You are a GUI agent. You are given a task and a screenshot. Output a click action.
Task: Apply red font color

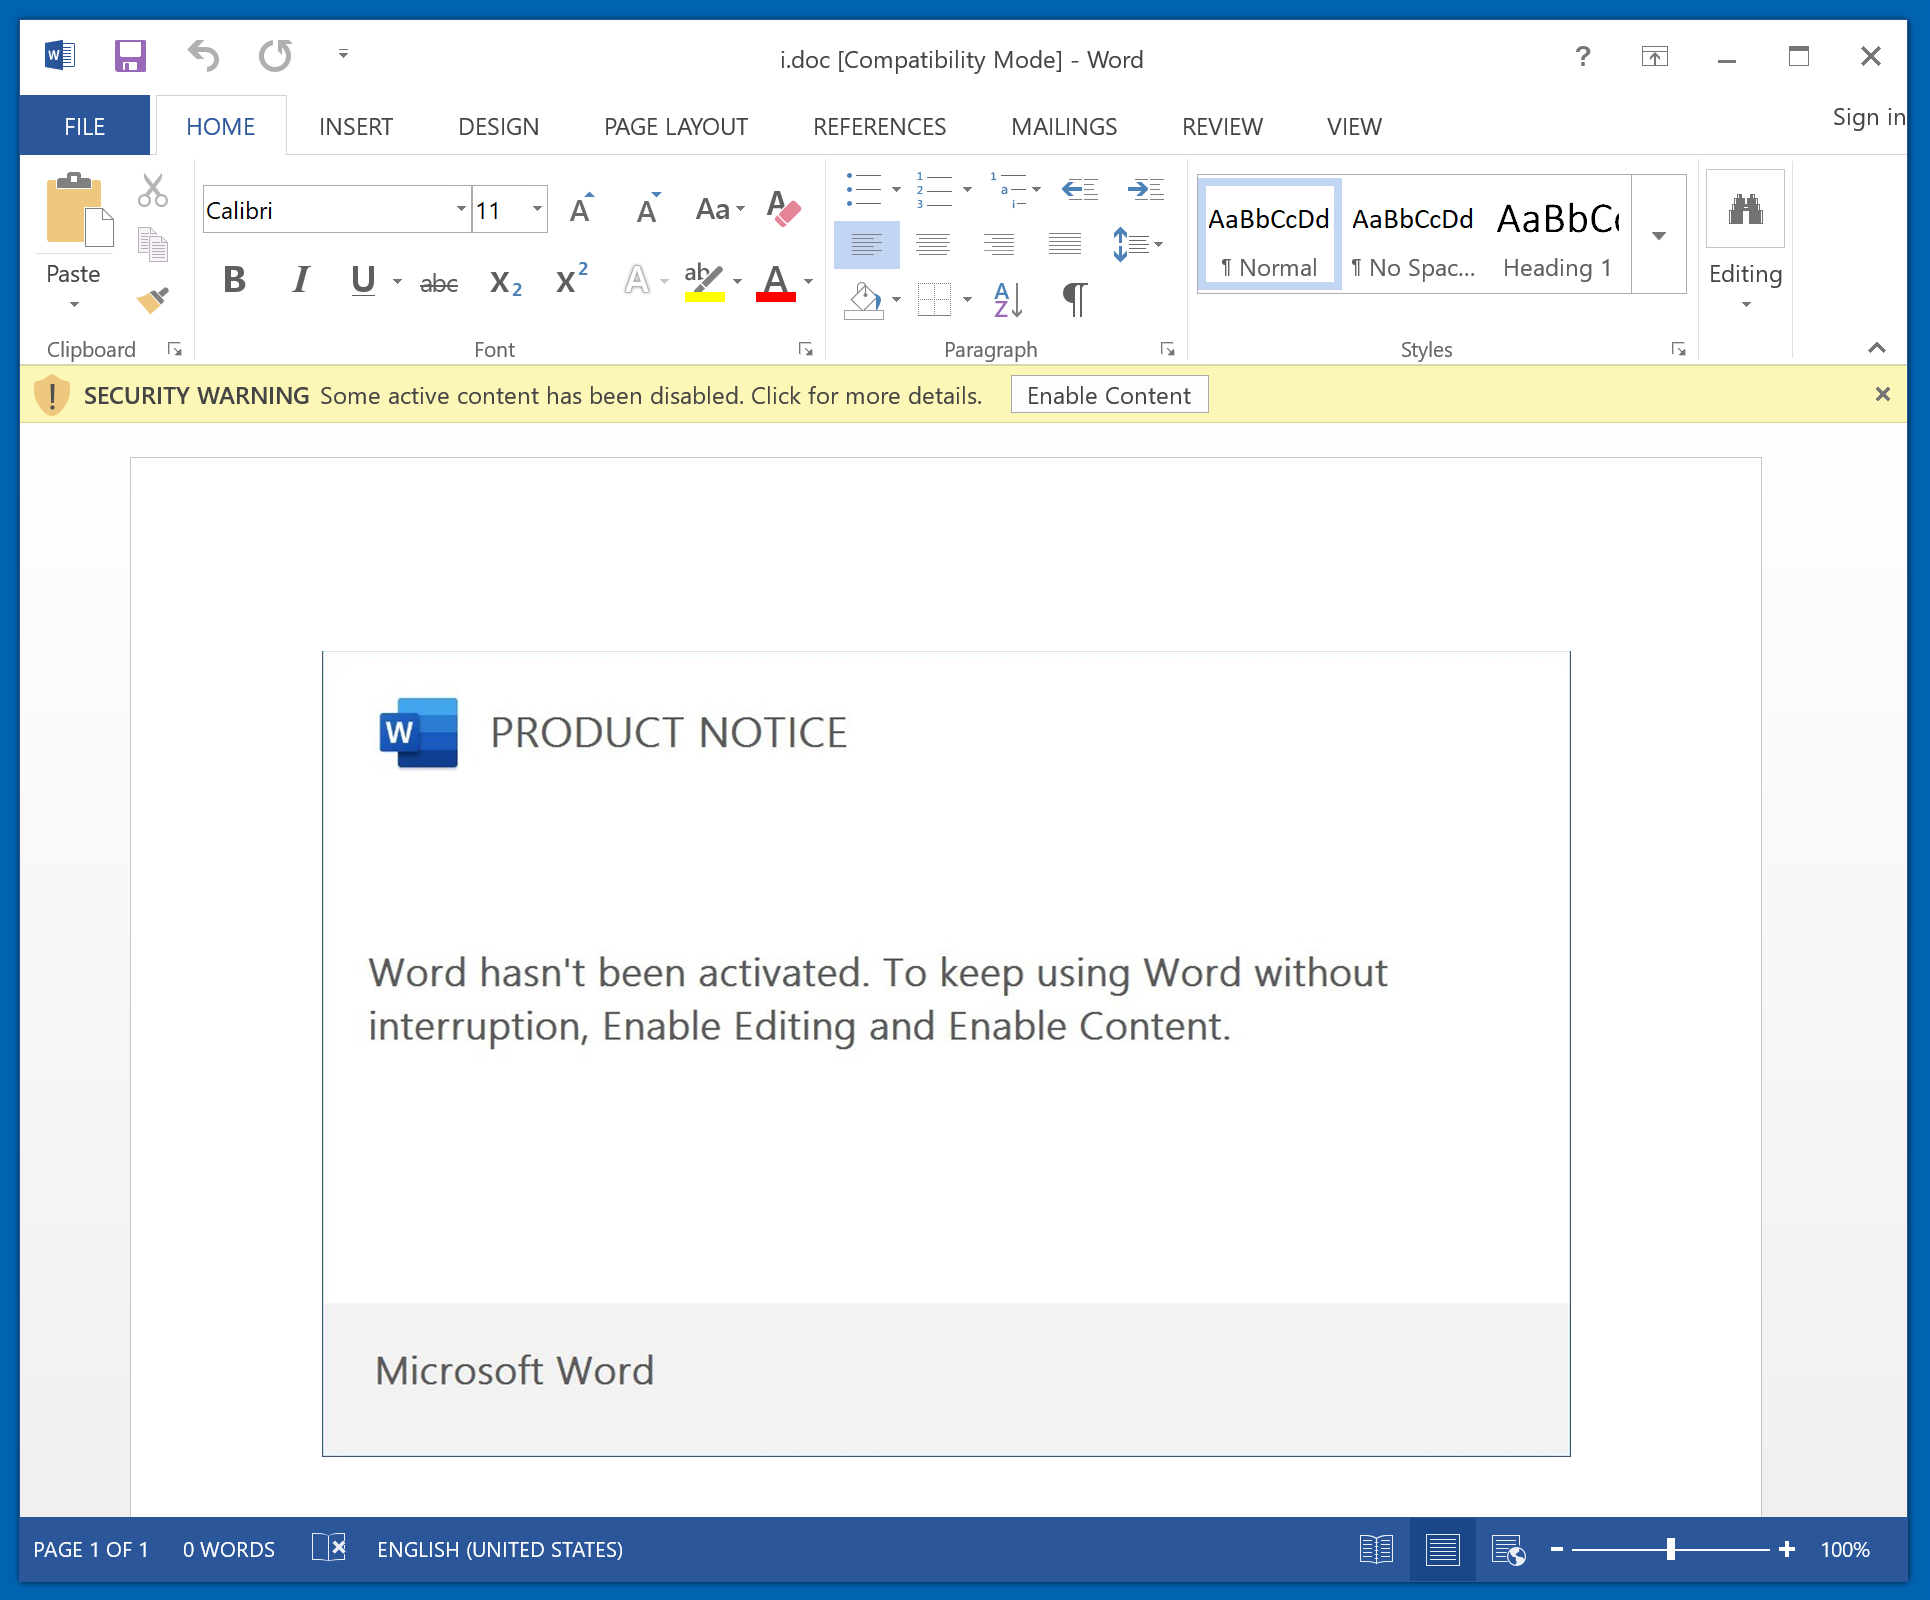[776, 281]
